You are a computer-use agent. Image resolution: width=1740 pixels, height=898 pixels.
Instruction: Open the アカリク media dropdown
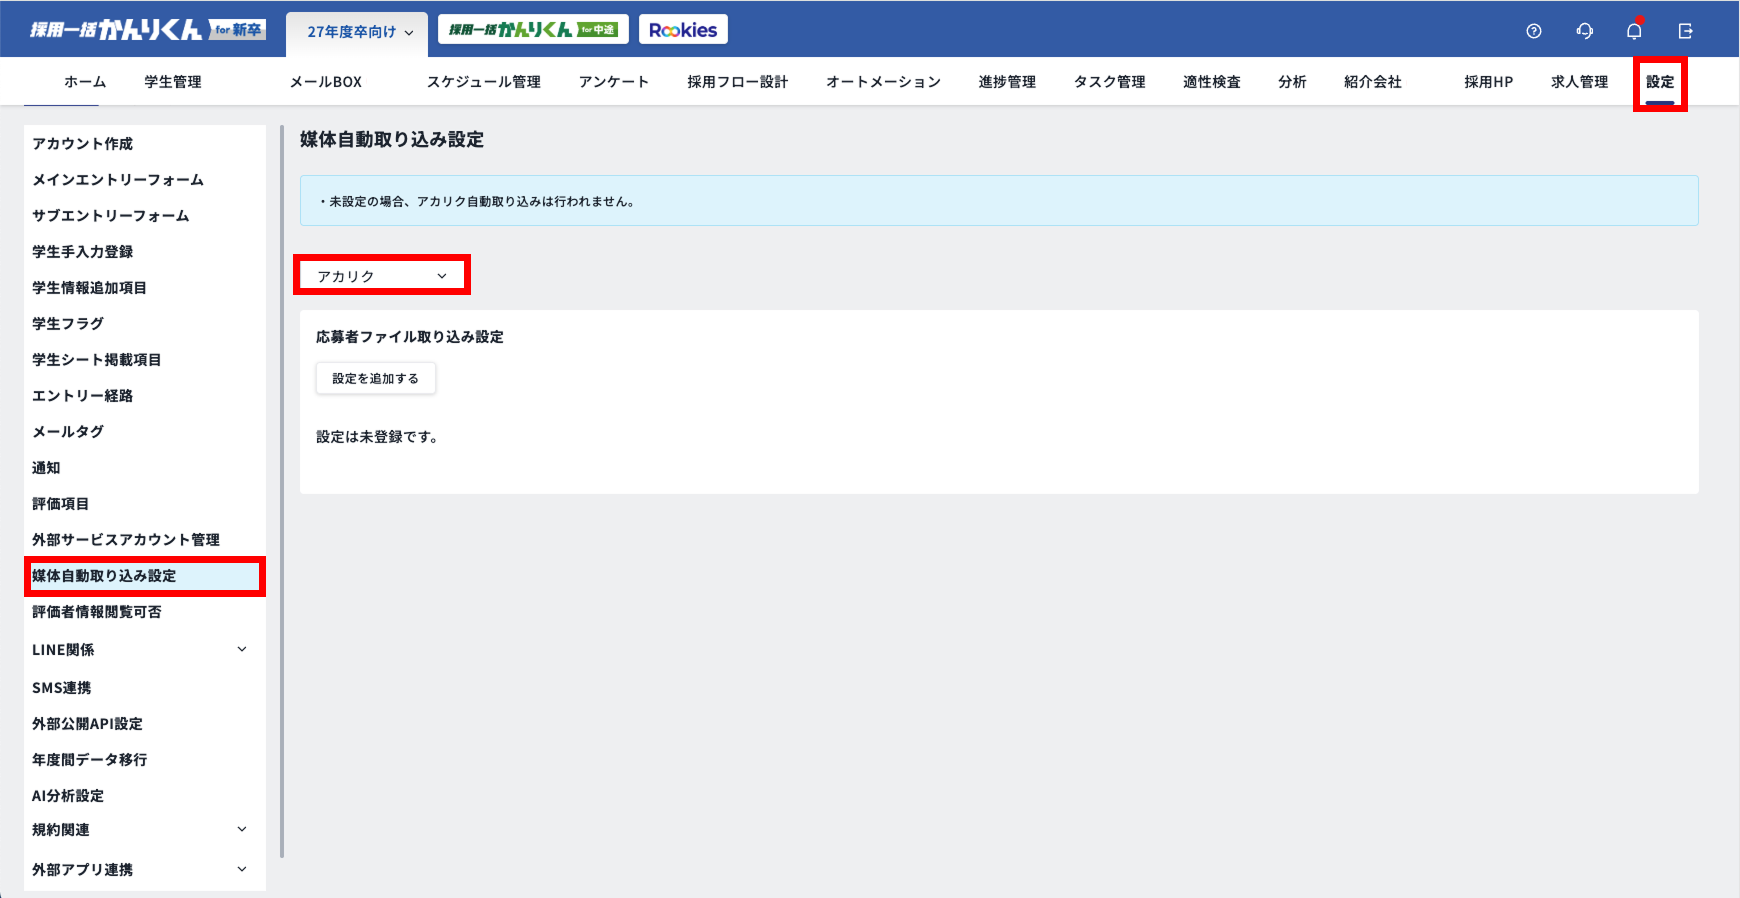pyautogui.click(x=382, y=276)
